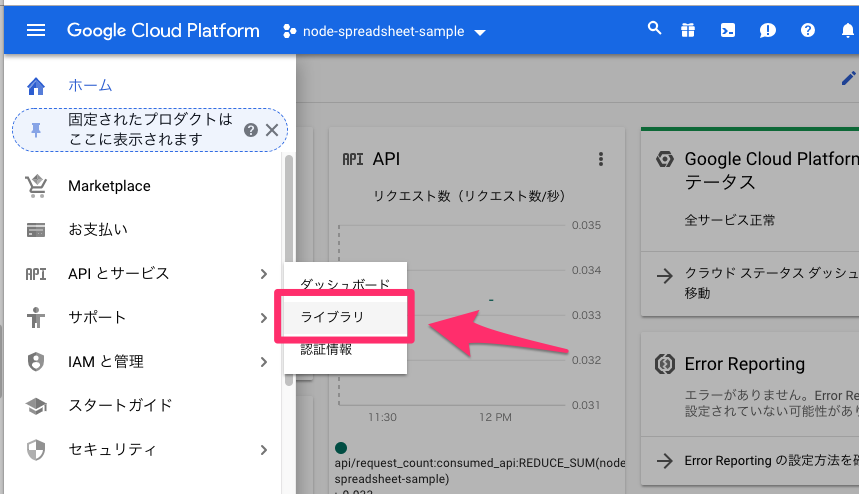Open the hamburger navigation menu
This screenshot has width=859, height=494.
pos(36,30)
